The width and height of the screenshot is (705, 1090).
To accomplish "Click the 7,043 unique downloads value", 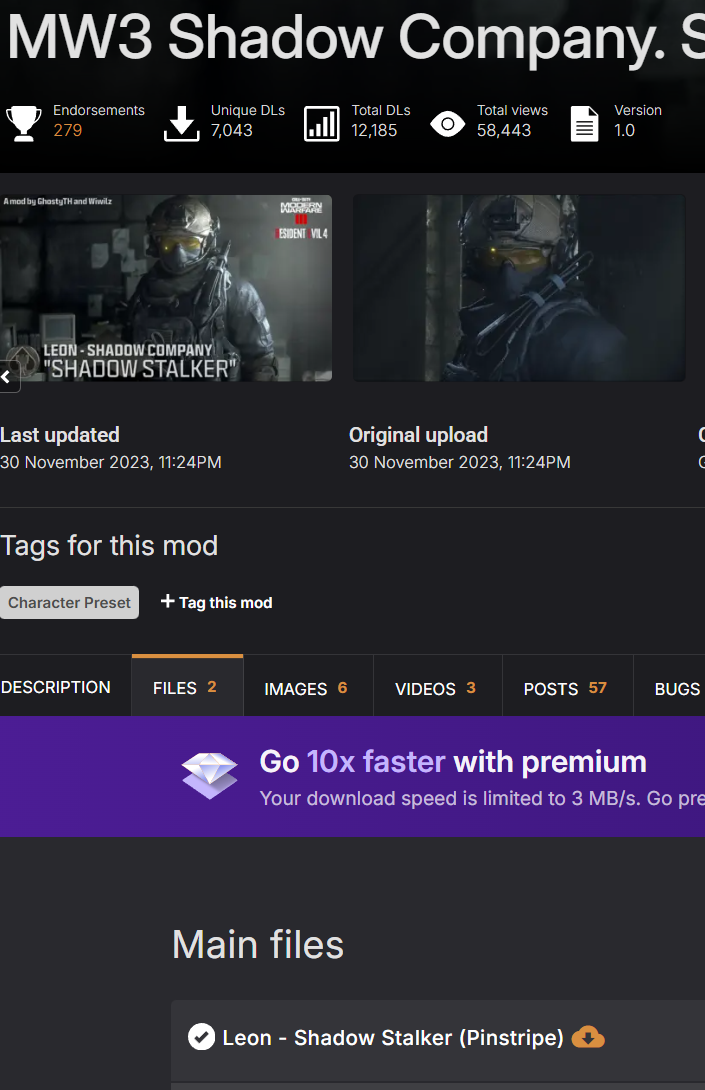I will pos(232,131).
